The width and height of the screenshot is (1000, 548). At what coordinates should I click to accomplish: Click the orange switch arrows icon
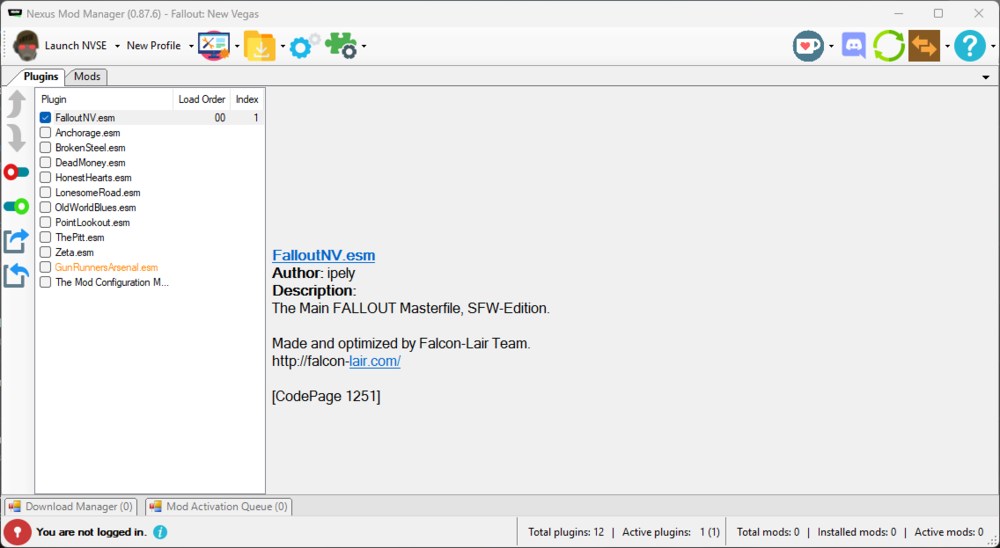click(924, 46)
